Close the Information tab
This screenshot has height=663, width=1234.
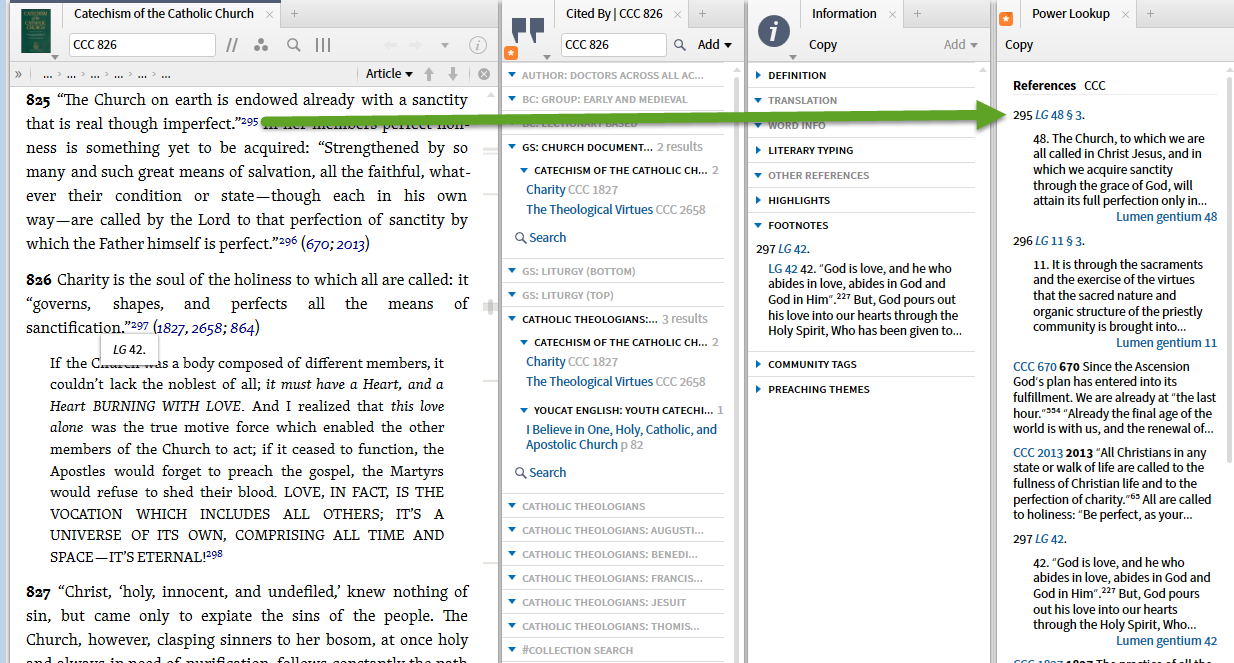tap(893, 15)
